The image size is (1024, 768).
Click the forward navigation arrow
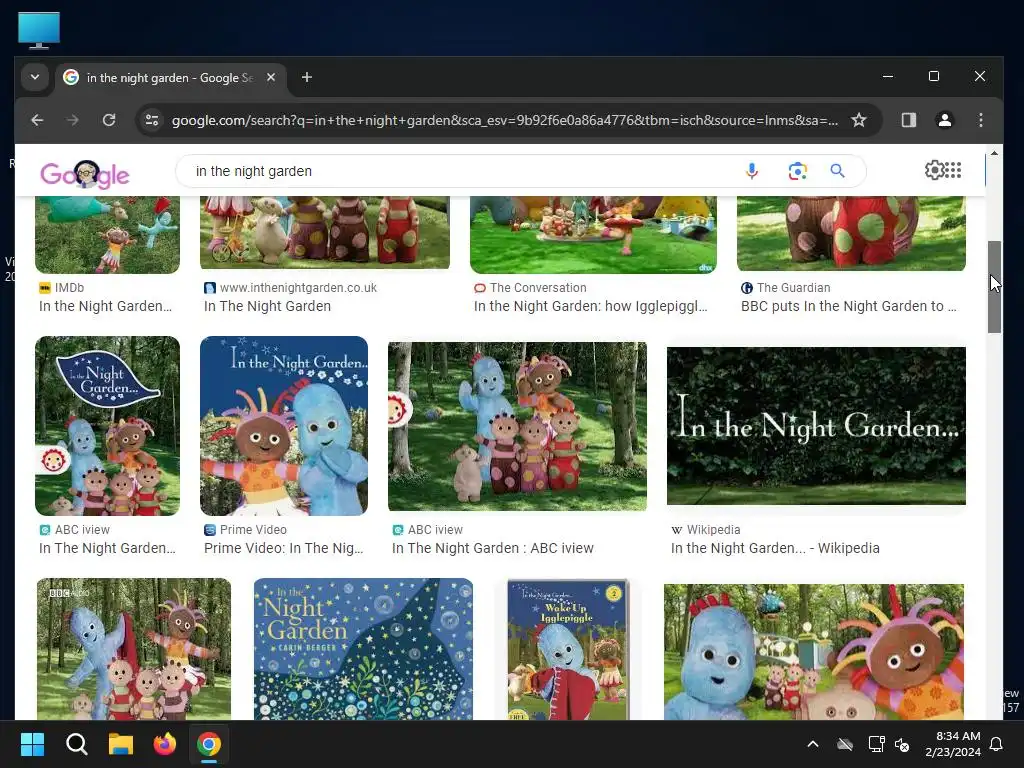coord(72,120)
